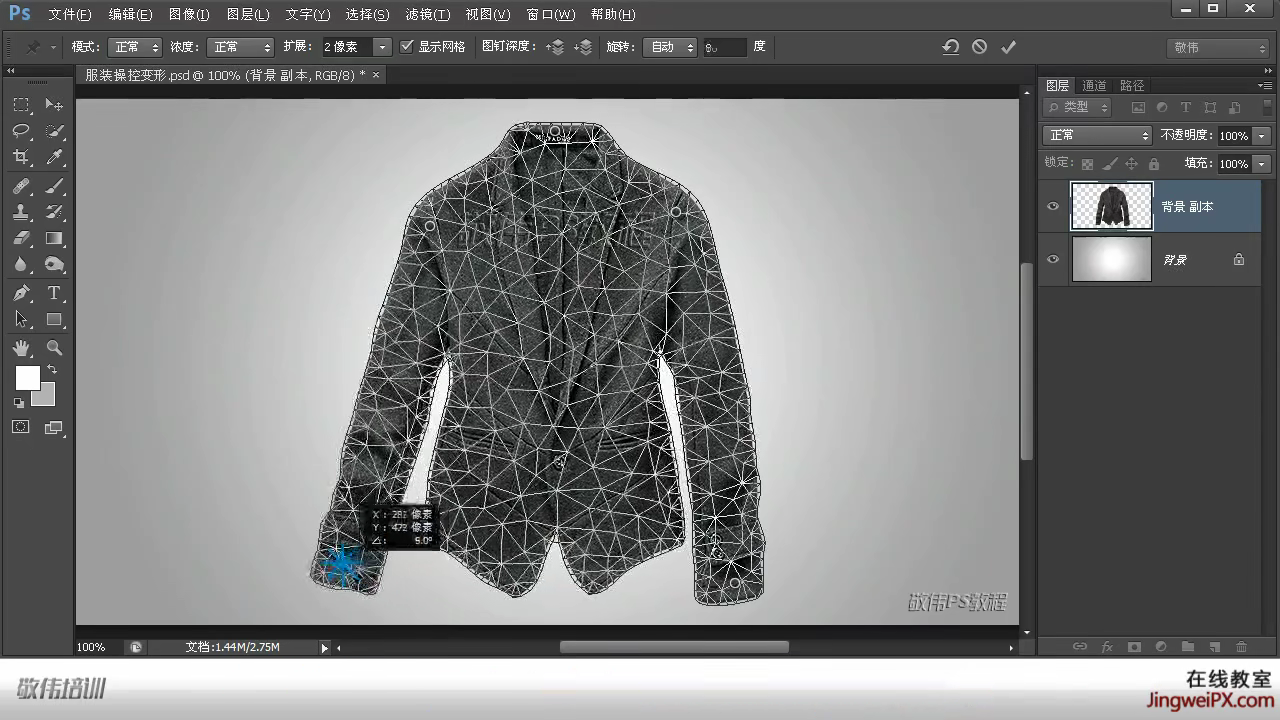
Task: Select the Horizontal Type tool
Action: pos(54,293)
